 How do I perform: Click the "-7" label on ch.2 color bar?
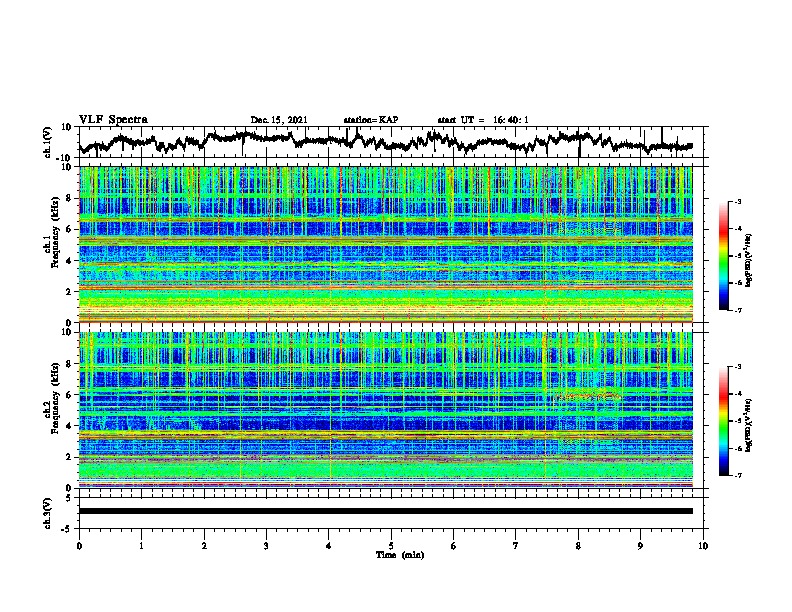737,475
